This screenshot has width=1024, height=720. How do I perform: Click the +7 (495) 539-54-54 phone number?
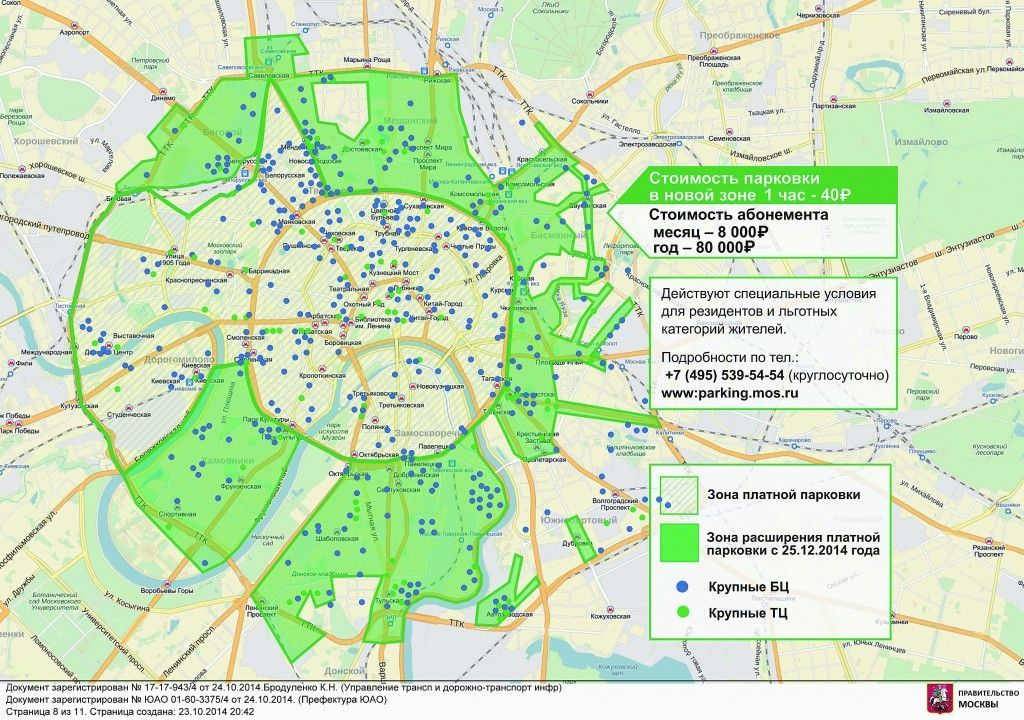[724, 373]
